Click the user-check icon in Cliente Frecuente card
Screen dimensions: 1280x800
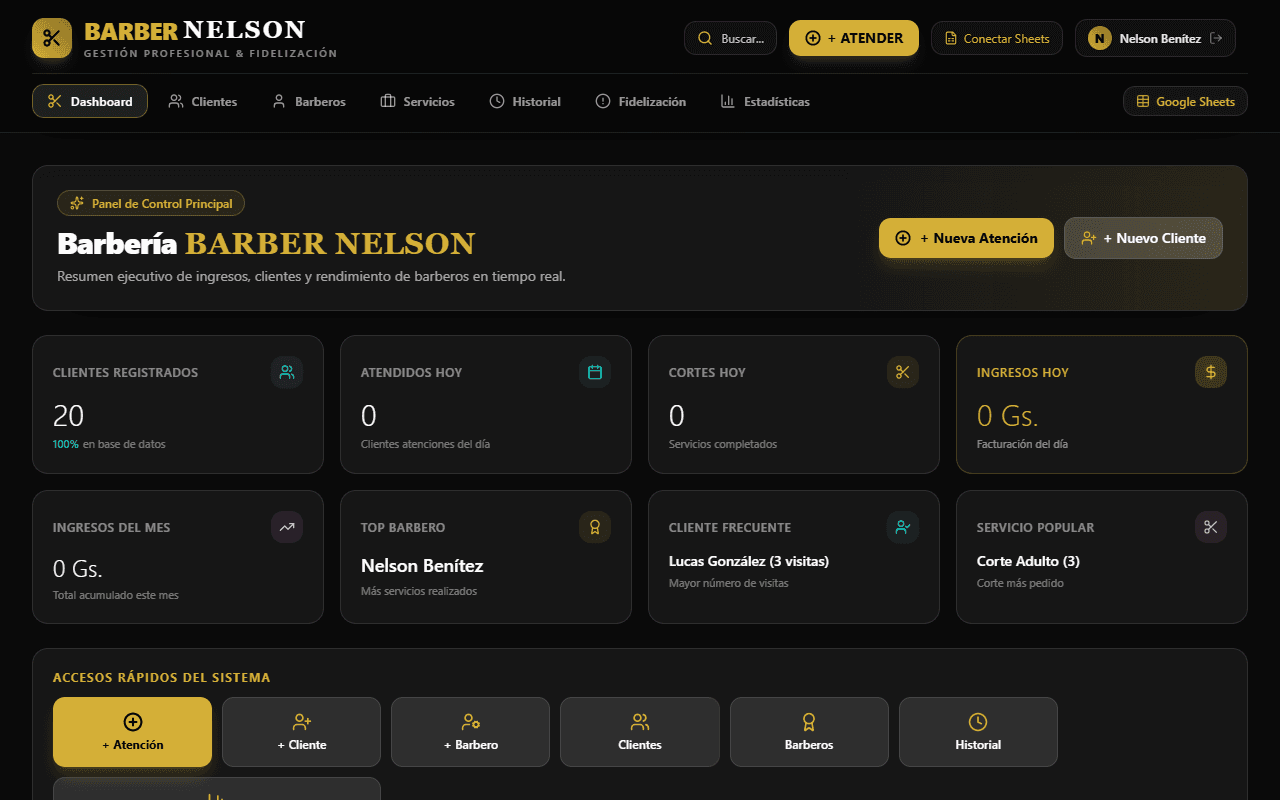click(x=903, y=527)
